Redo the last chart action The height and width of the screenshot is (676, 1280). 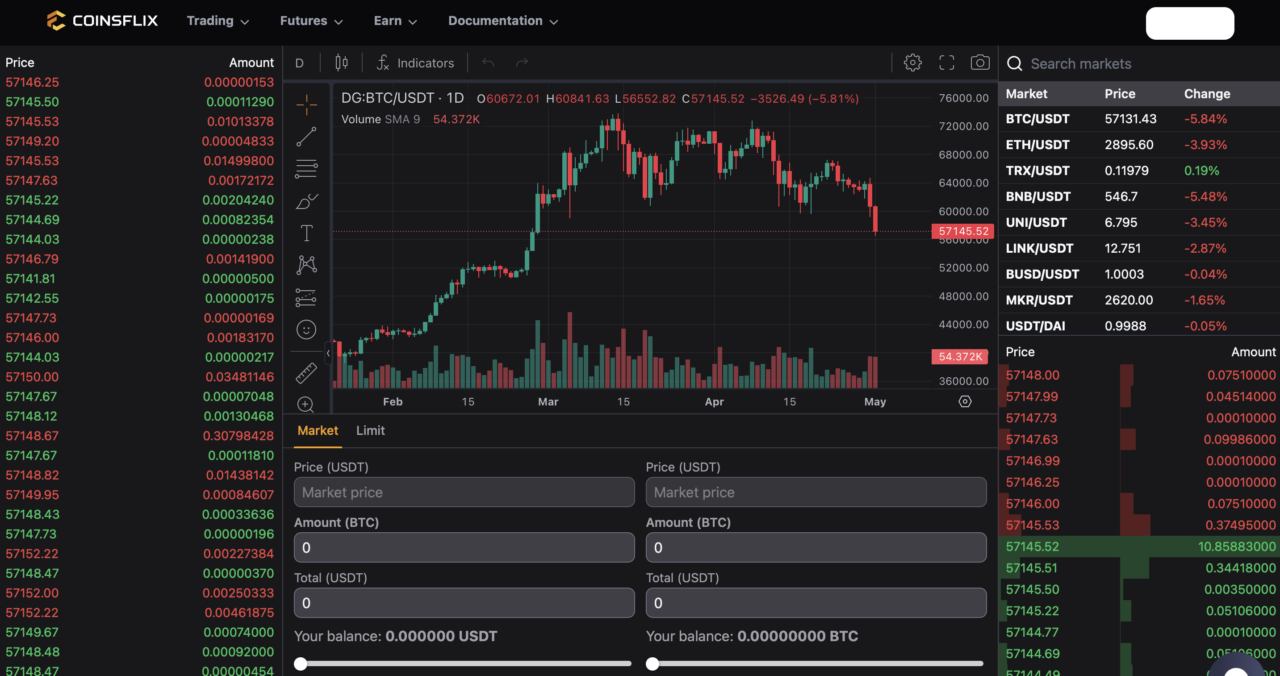[522, 63]
